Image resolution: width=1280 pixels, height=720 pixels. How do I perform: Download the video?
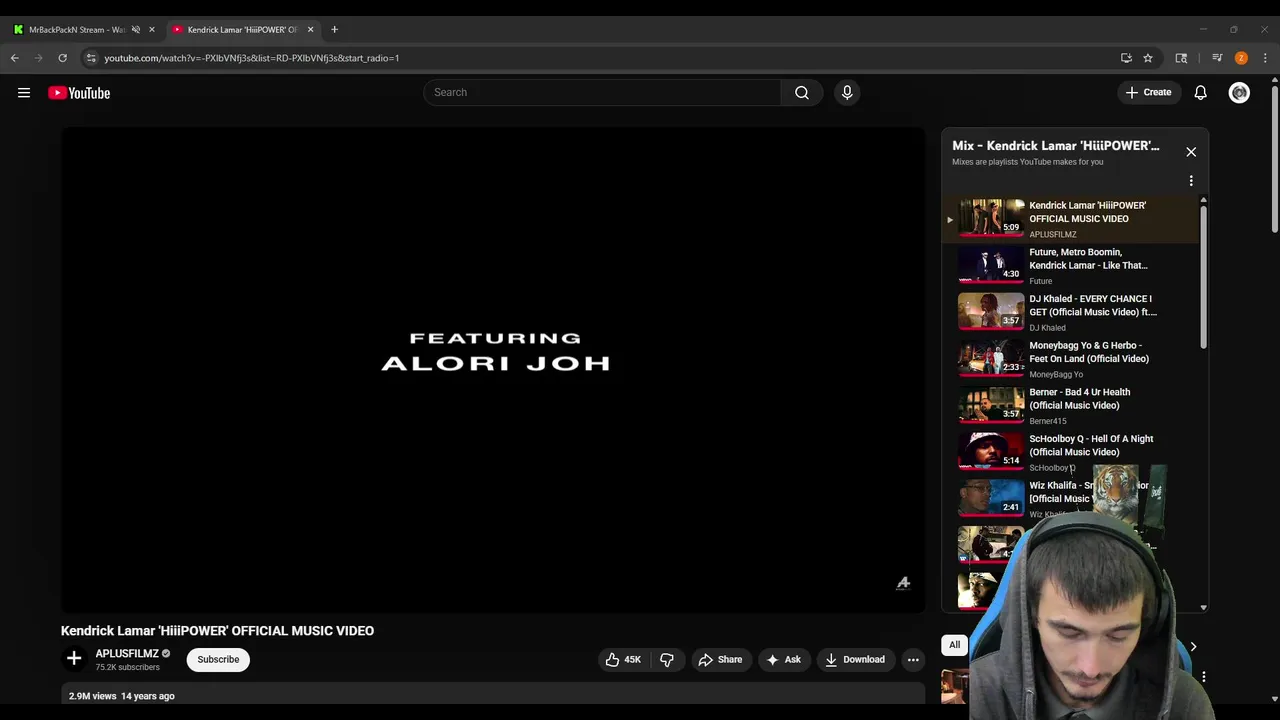coord(855,660)
